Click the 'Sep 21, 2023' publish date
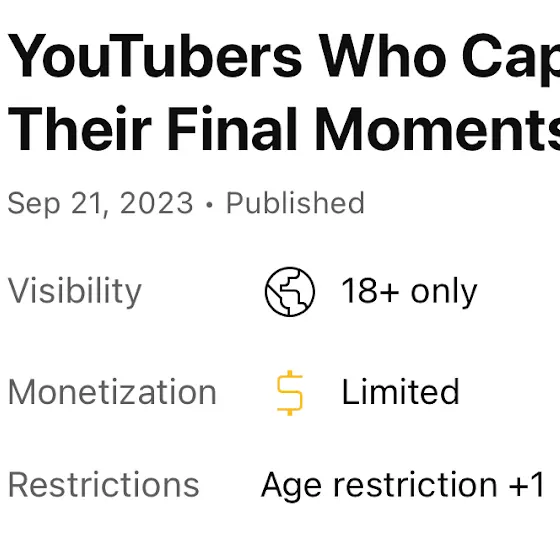The height and width of the screenshot is (560, 560). pyautogui.click(x=100, y=204)
